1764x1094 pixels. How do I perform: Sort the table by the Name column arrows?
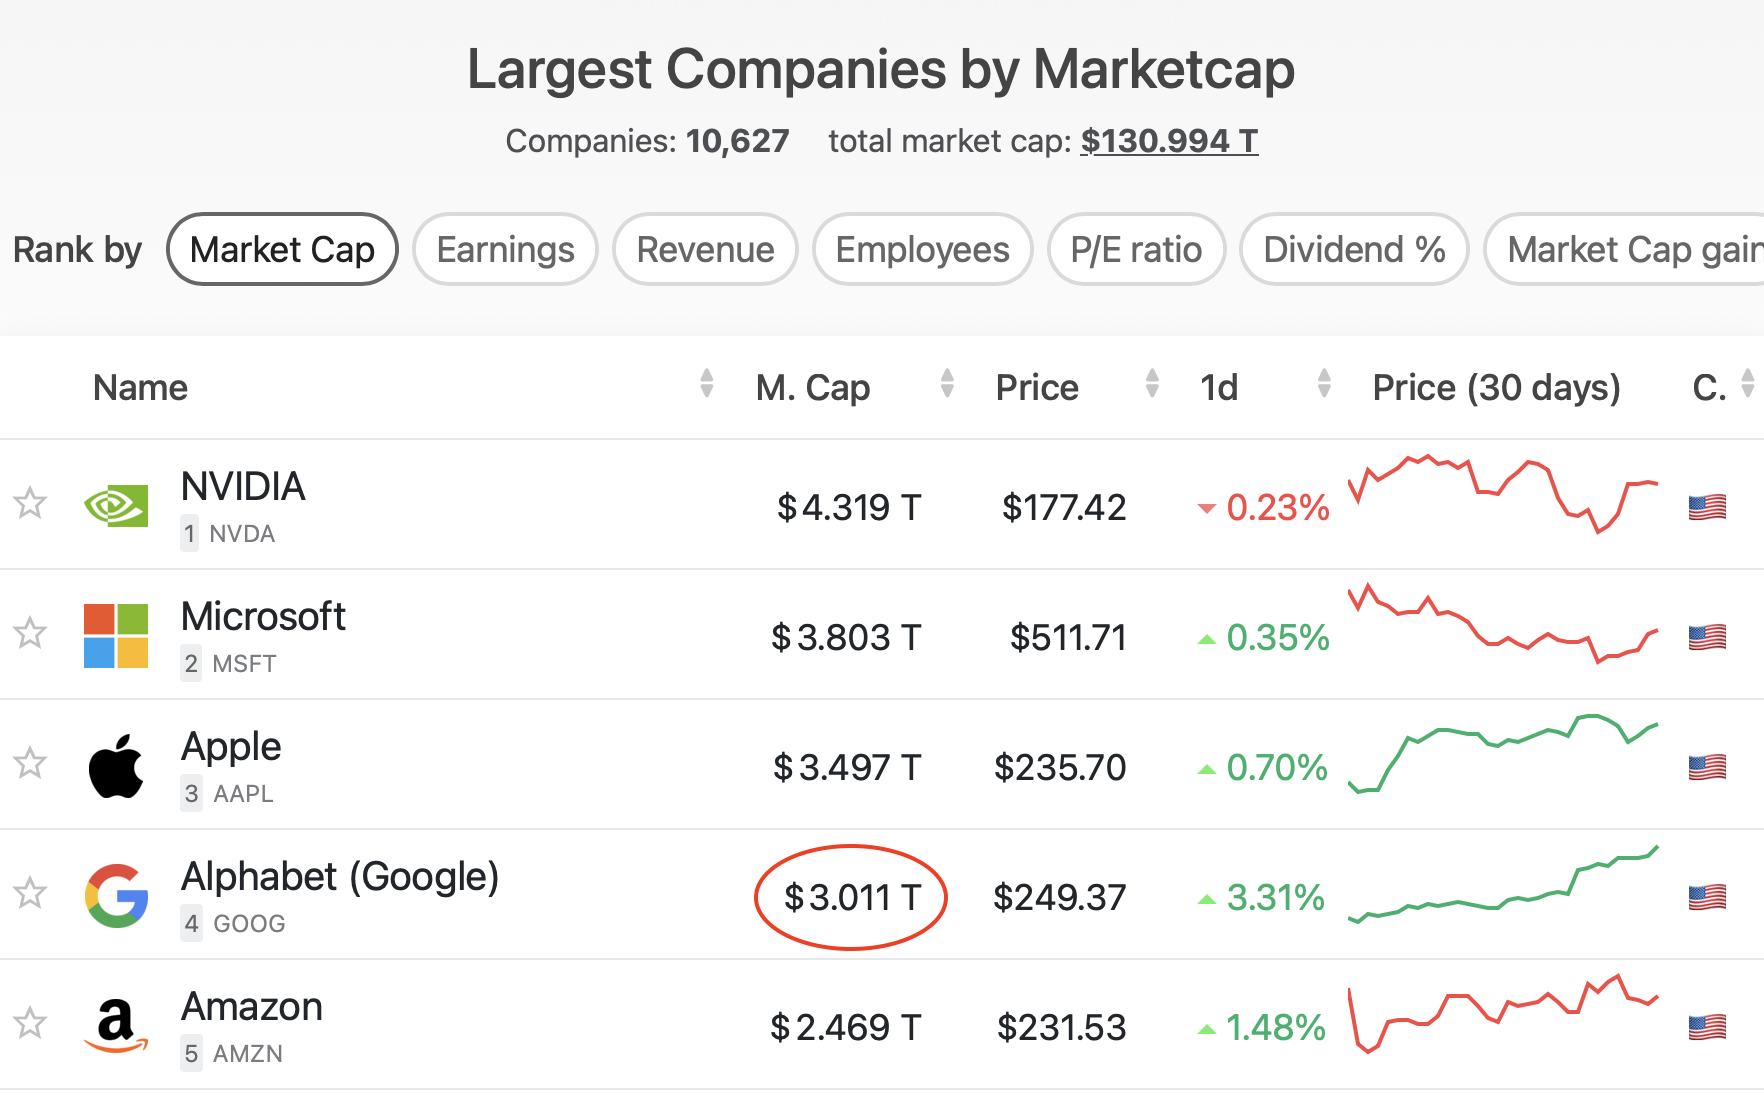(x=706, y=383)
